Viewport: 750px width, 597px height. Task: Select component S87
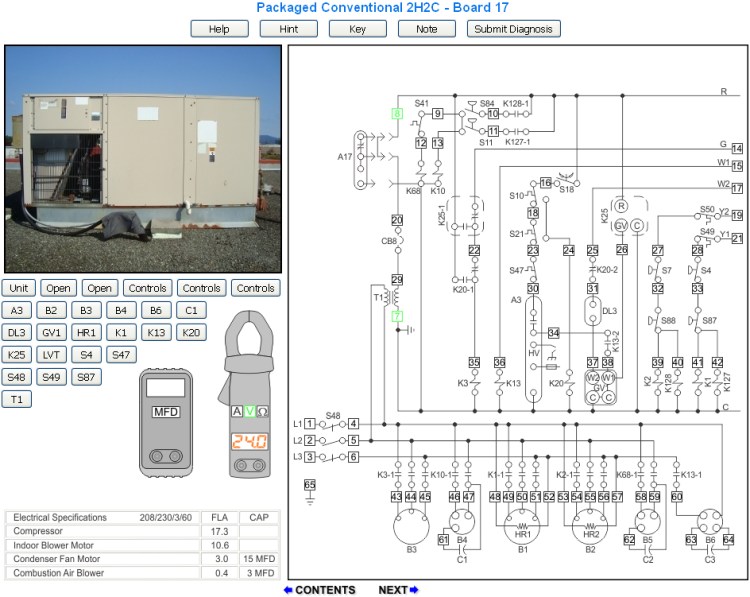point(86,377)
